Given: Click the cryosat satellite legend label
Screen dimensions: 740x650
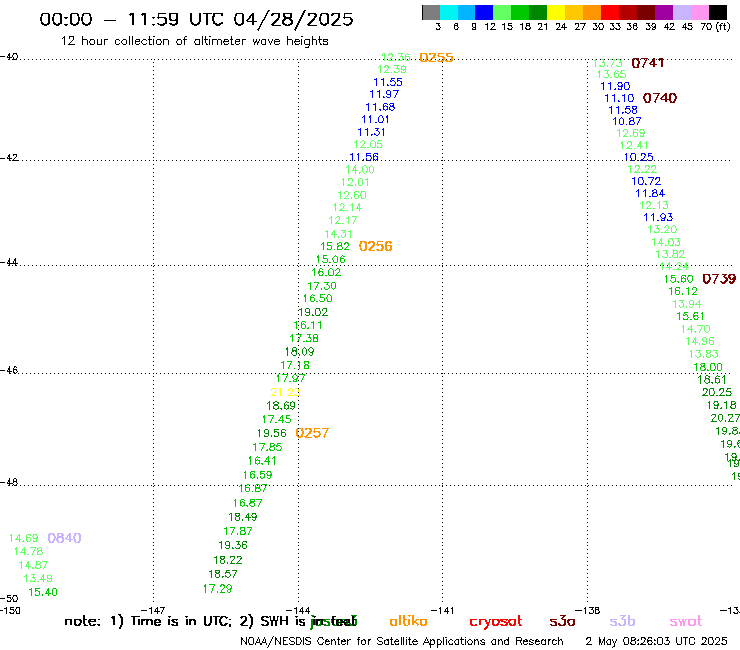Looking at the screenshot, I should tap(496, 622).
